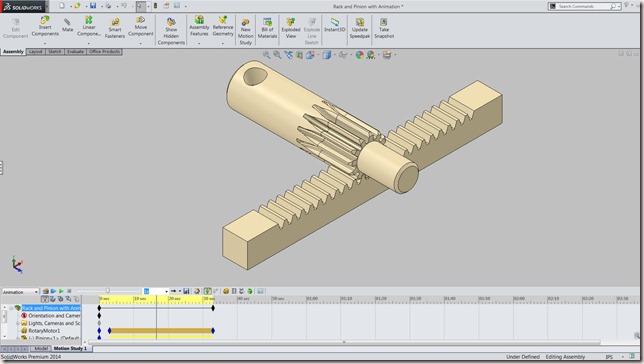Image resolution: width=644 pixels, height=364 pixels.
Task: Switch to the Sketch tab
Action: 55,52
